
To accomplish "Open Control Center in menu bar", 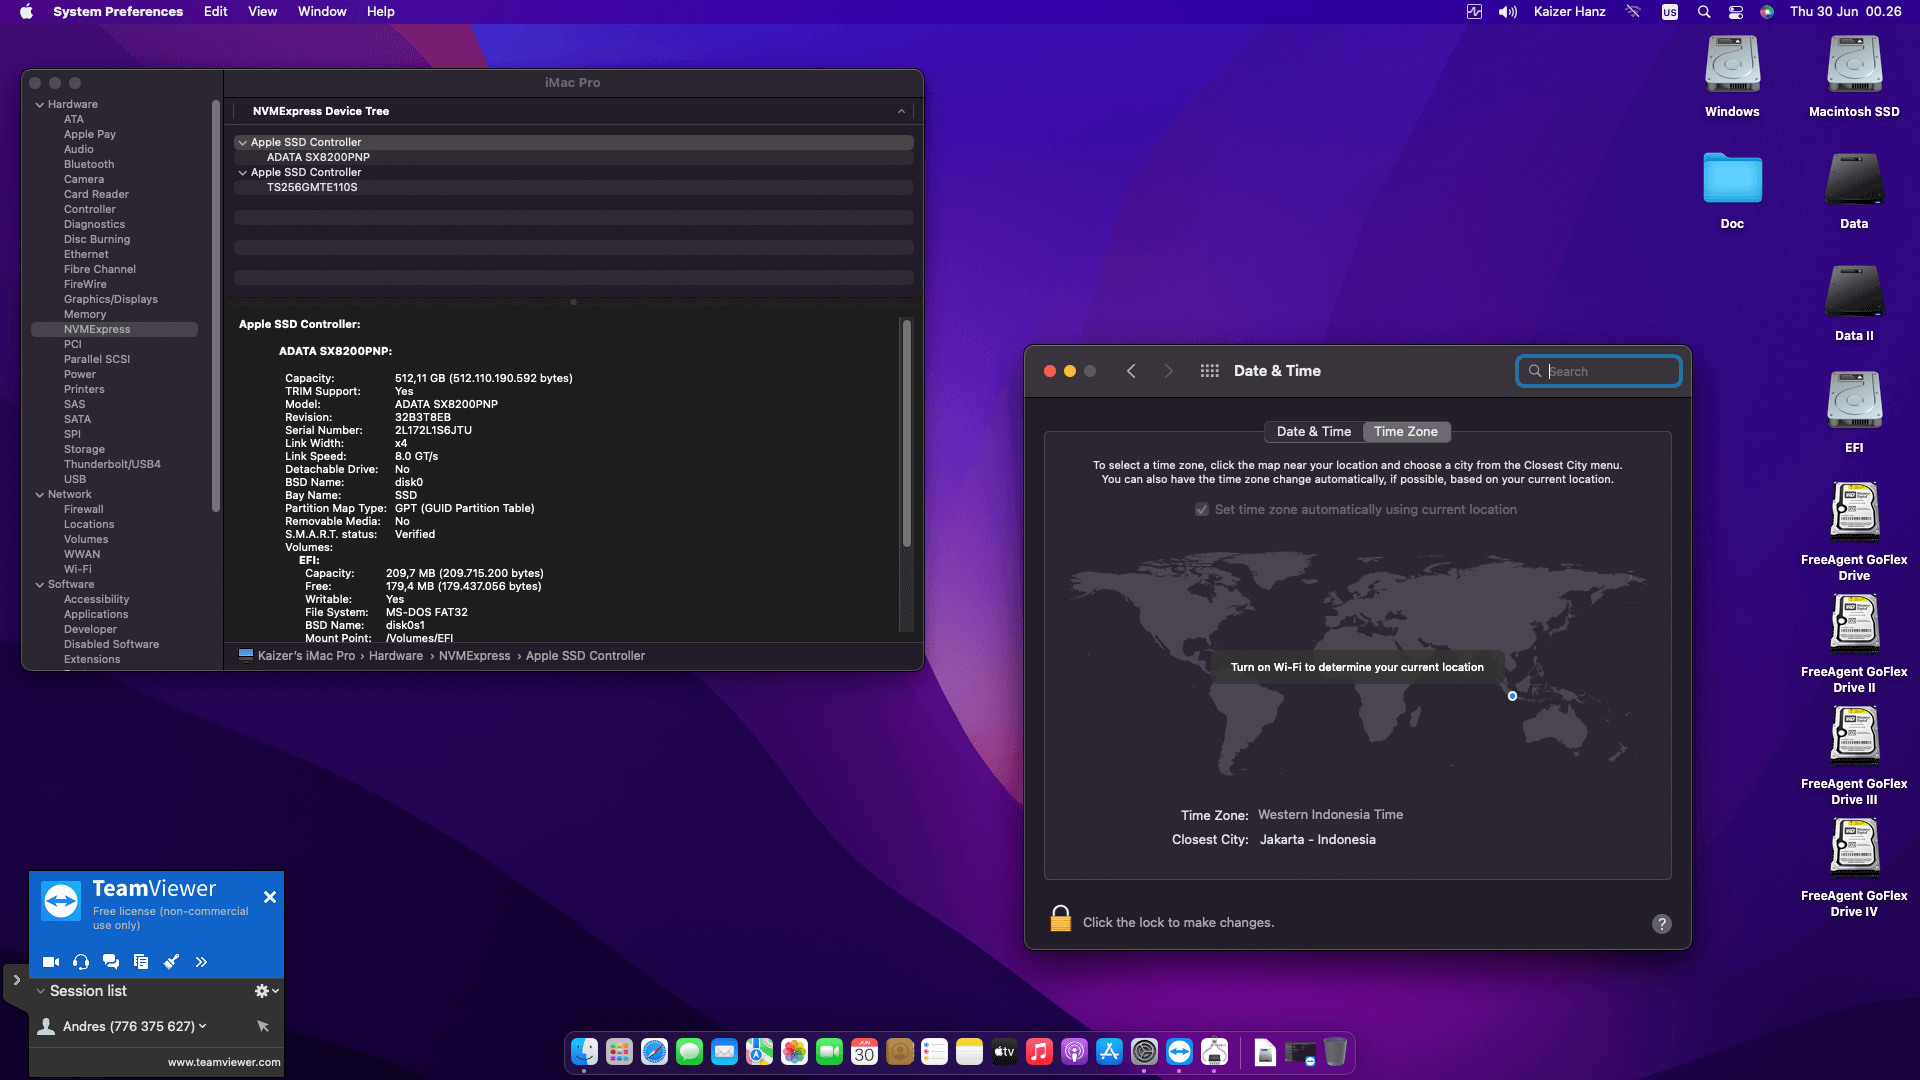I will (x=1736, y=12).
